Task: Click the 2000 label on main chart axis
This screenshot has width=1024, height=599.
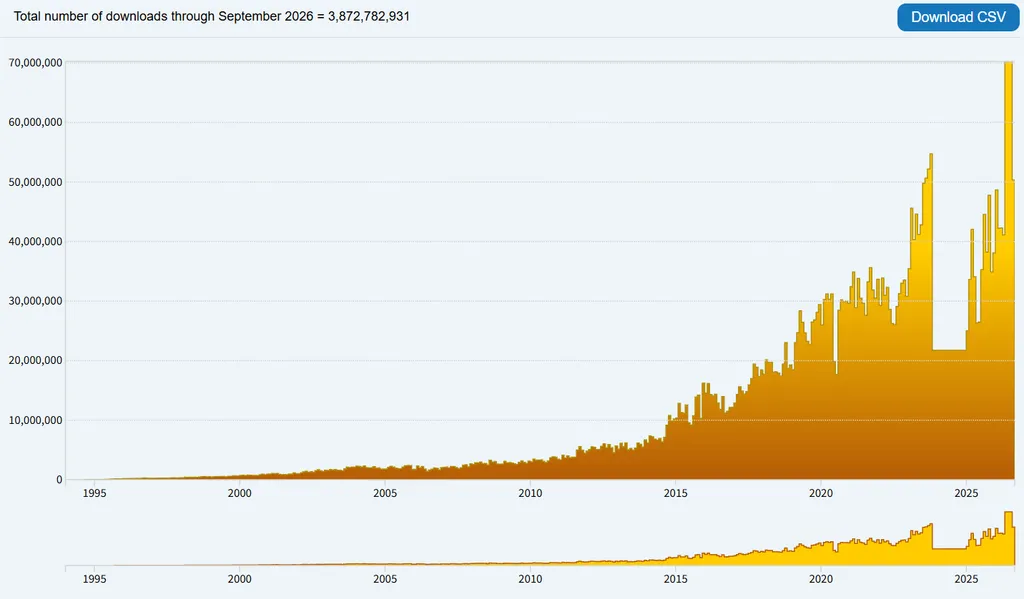Action: [240, 493]
